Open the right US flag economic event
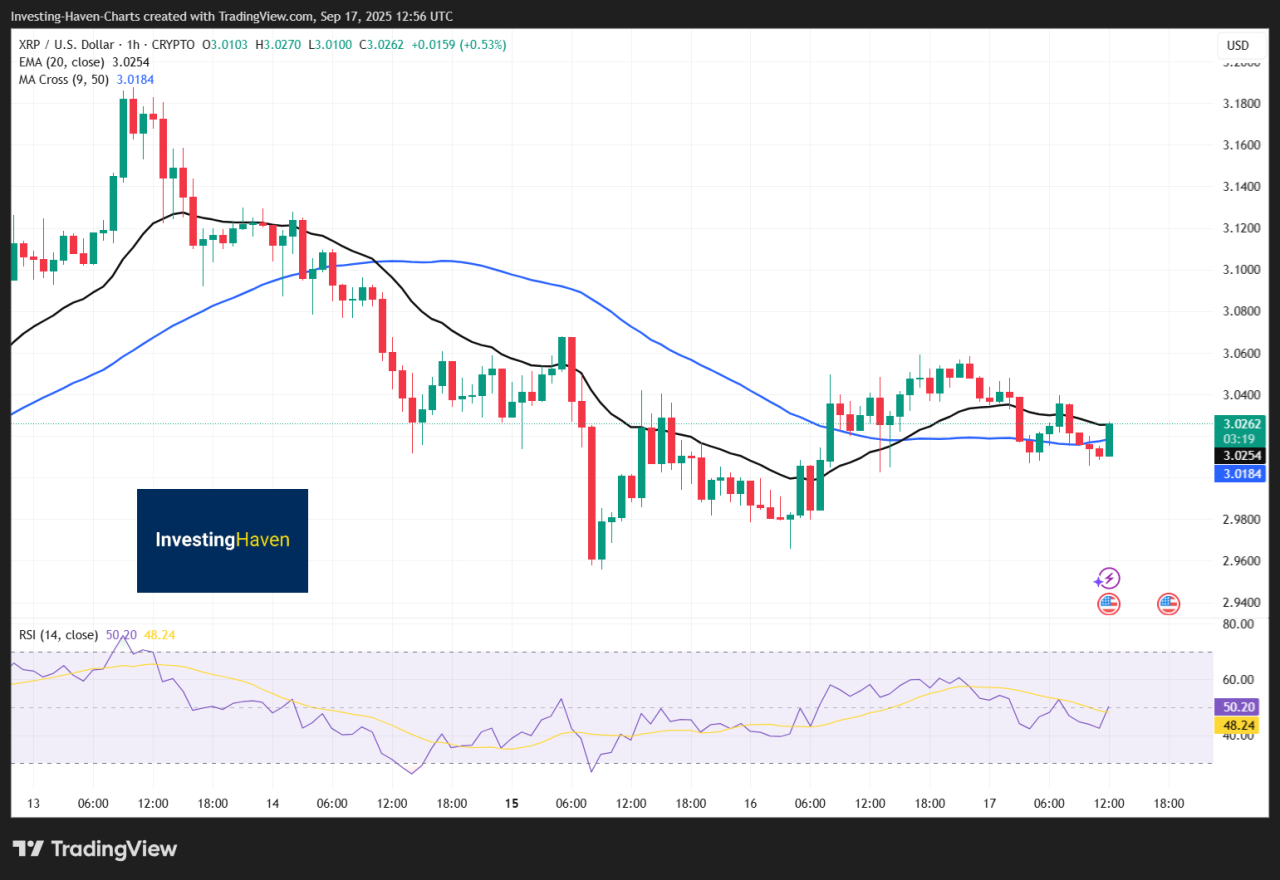The height and width of the screenshot is (880, 1280). pos(1168,603)
